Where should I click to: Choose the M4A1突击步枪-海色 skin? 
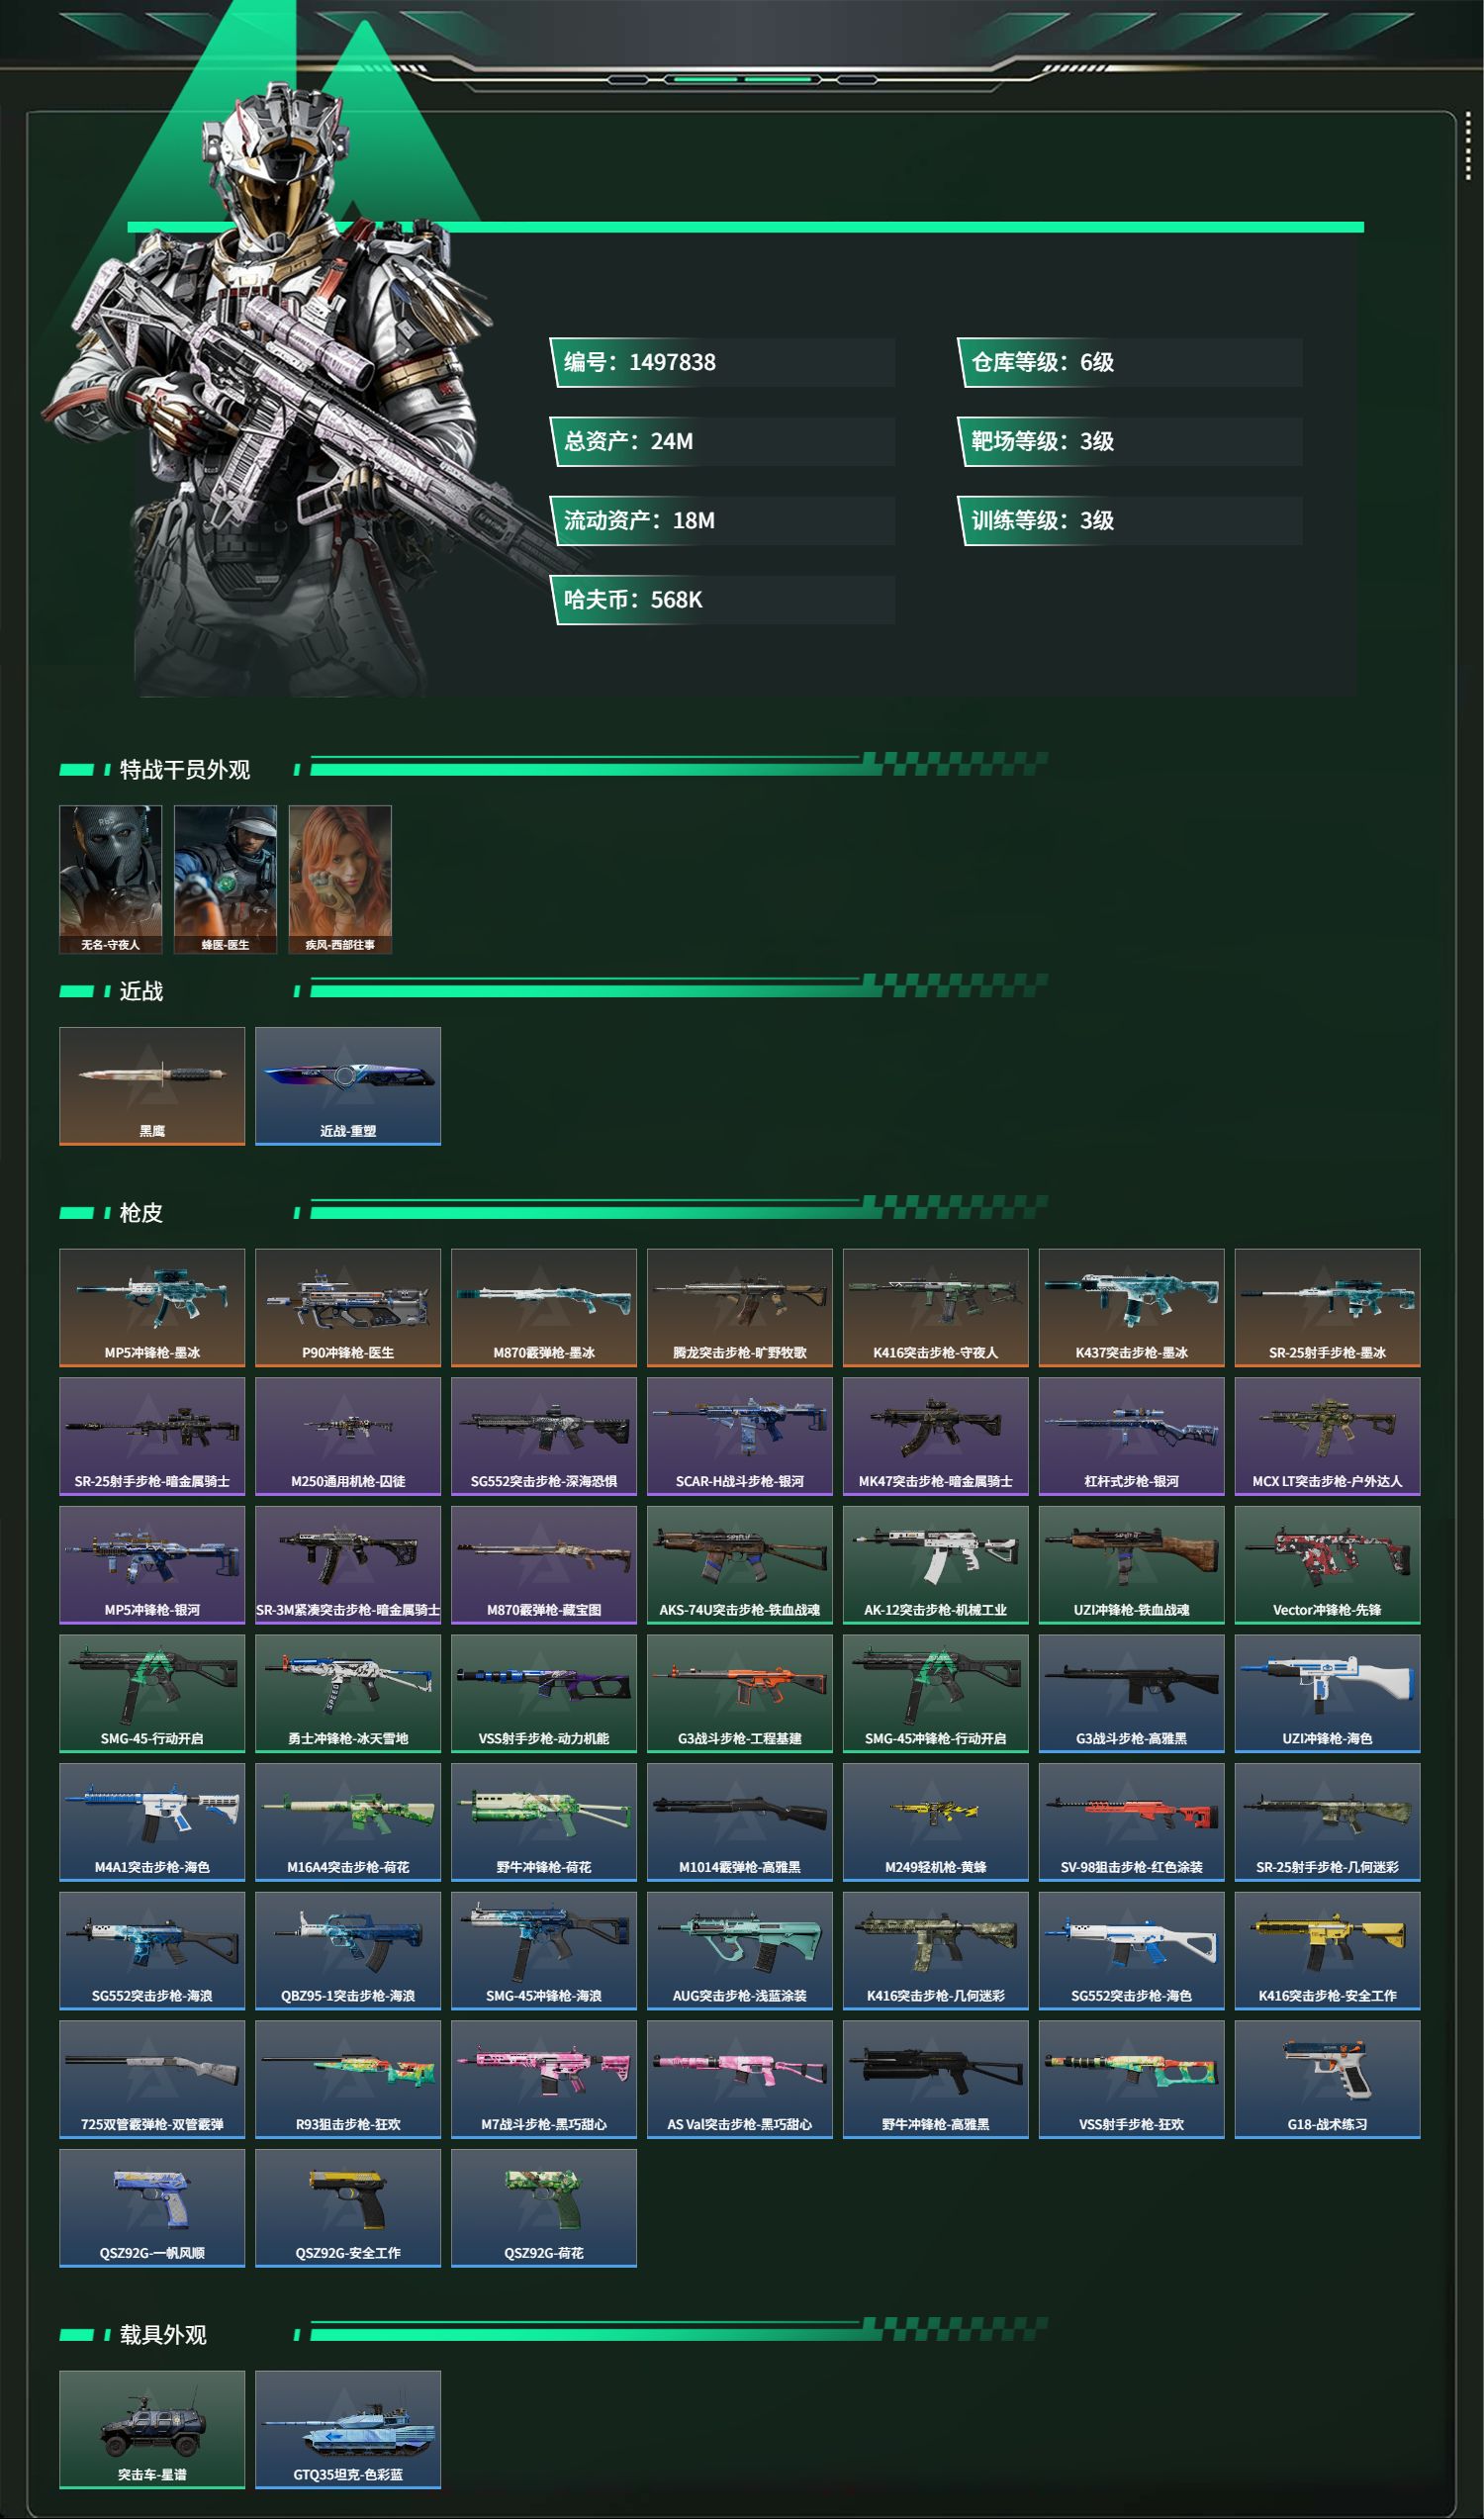tap(152, 1822)
